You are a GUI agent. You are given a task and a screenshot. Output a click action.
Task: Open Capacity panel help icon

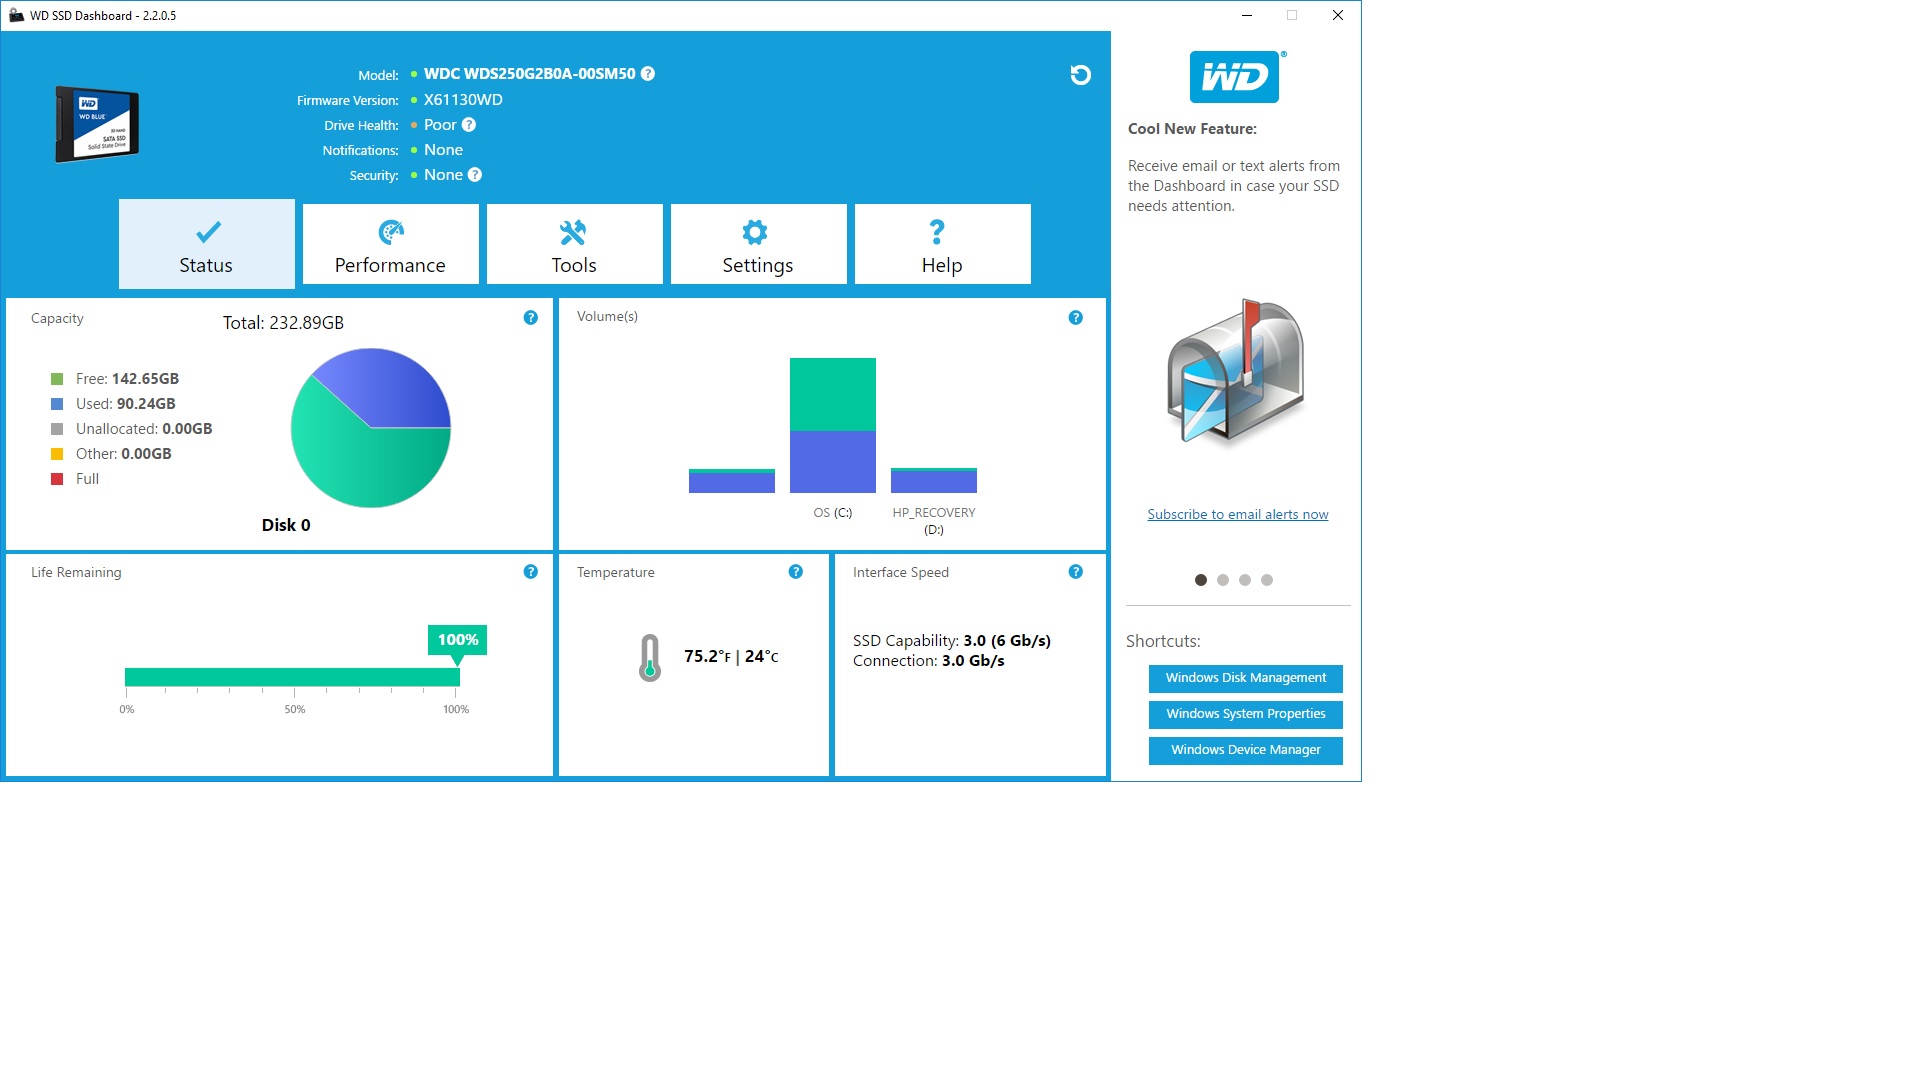pyautogui.click(x=530, y=318)
